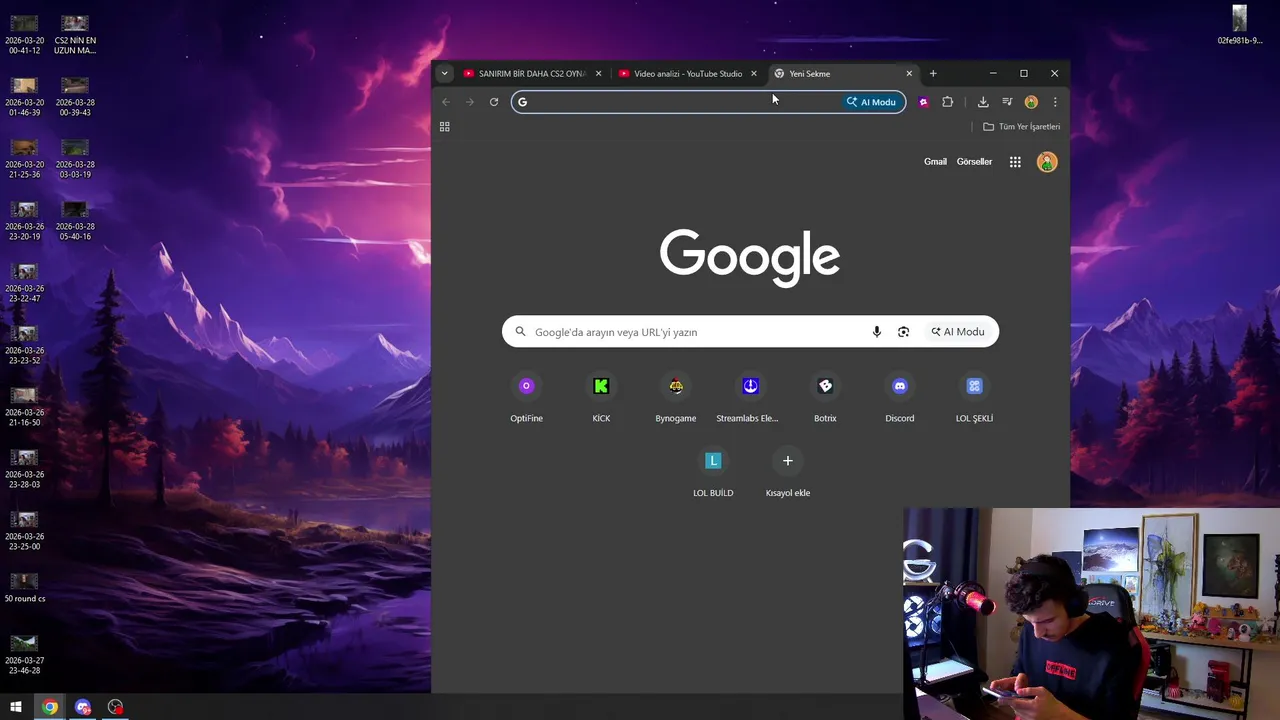This screenshot has width=1280, height=720.
Task: Open the Extensions puzzle icon
Action: 948,102
